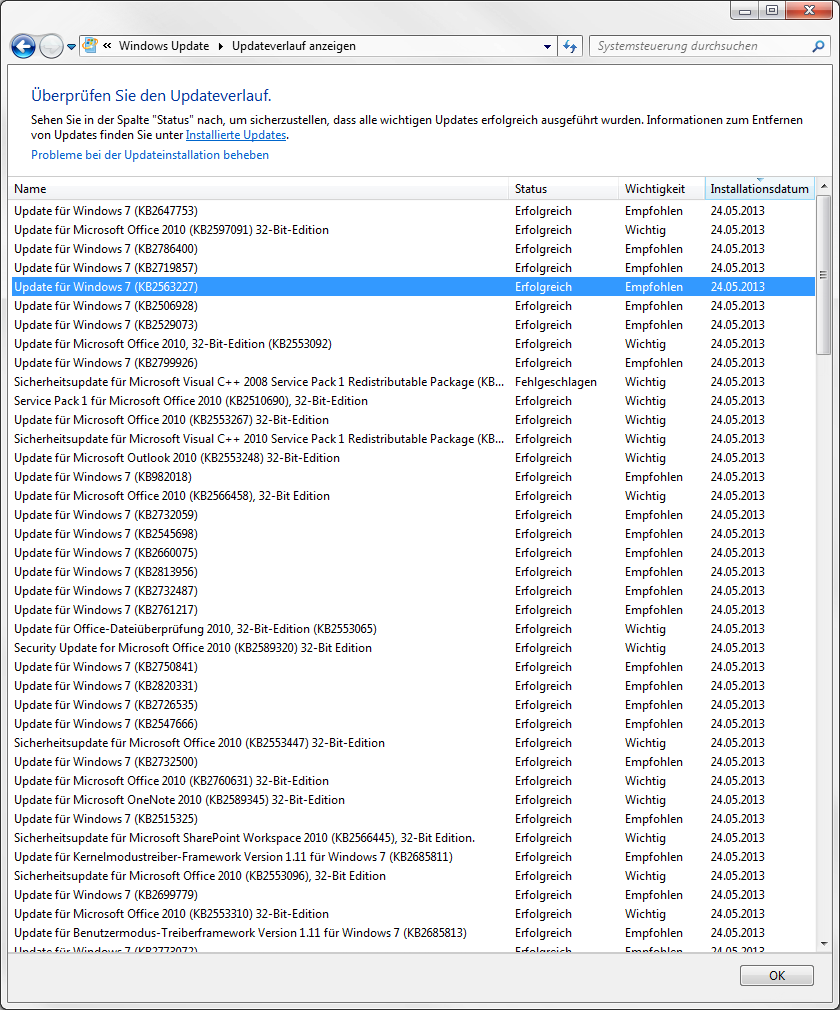840x1010 pixels.
Task: Open the address bar history dropdown
Action: coord(548,46)
